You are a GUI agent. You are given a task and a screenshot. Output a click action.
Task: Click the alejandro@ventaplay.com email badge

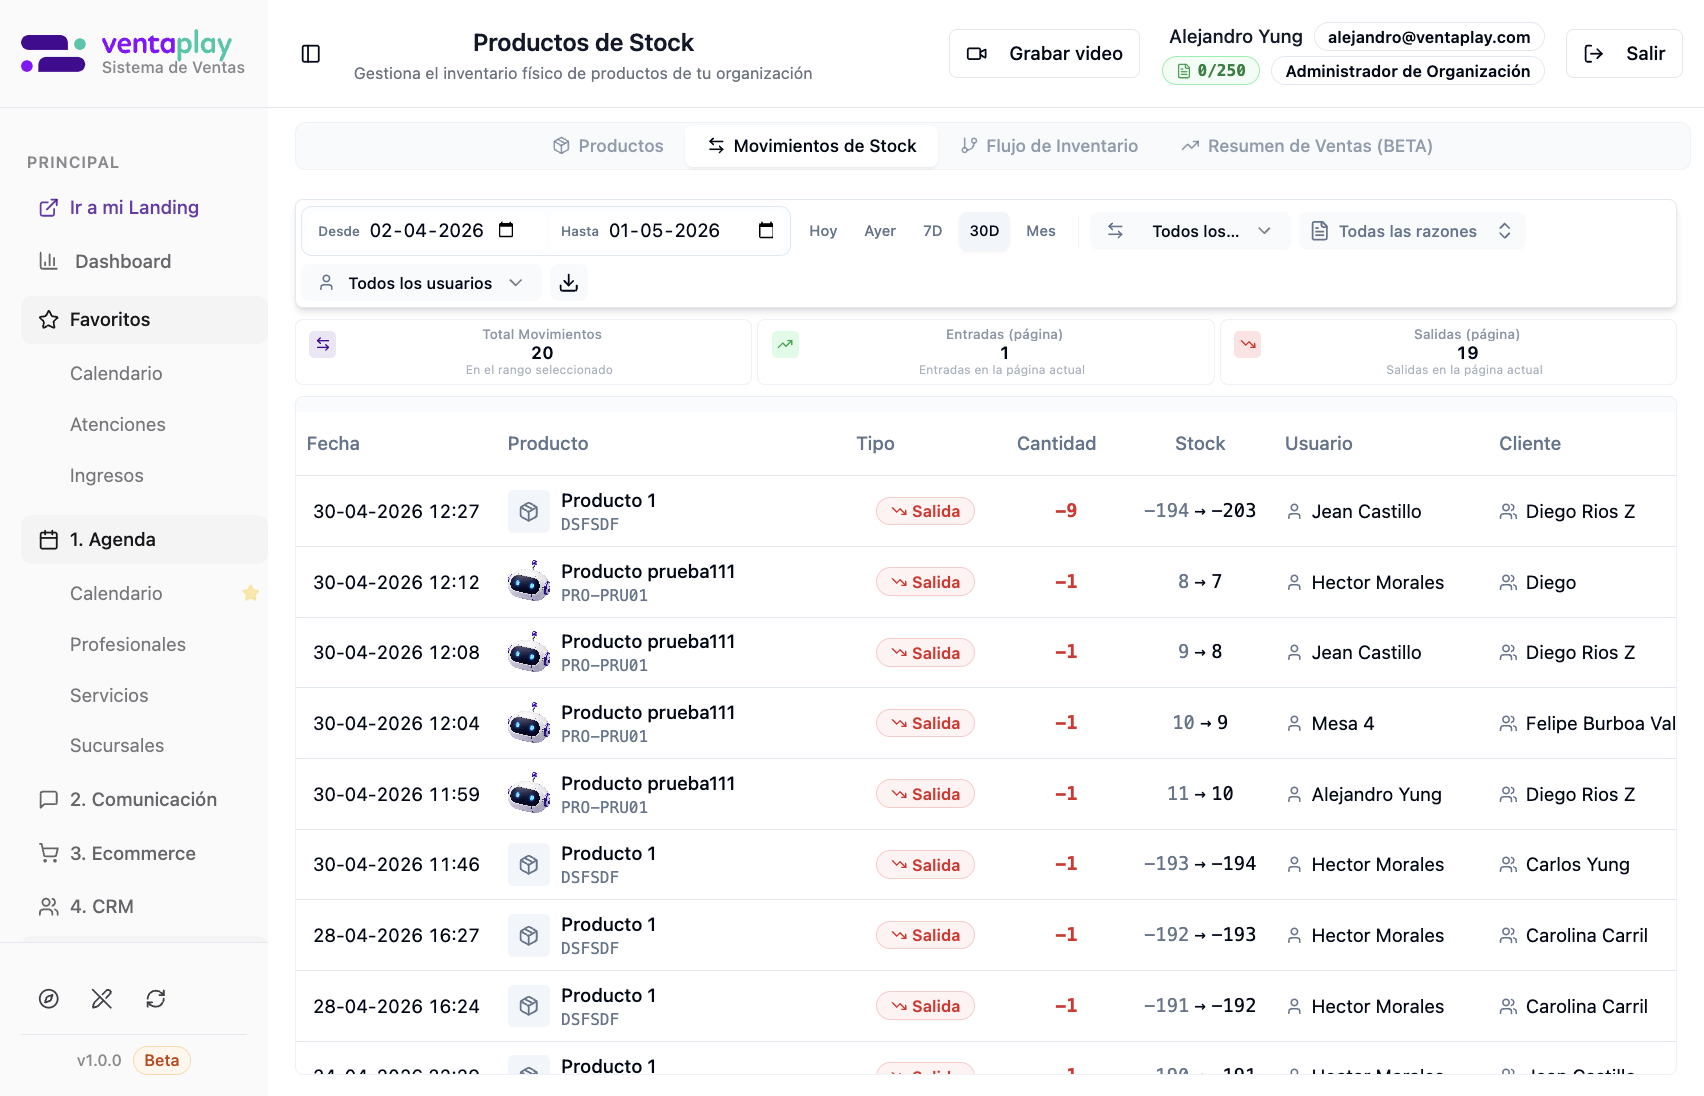(1429, 37)
